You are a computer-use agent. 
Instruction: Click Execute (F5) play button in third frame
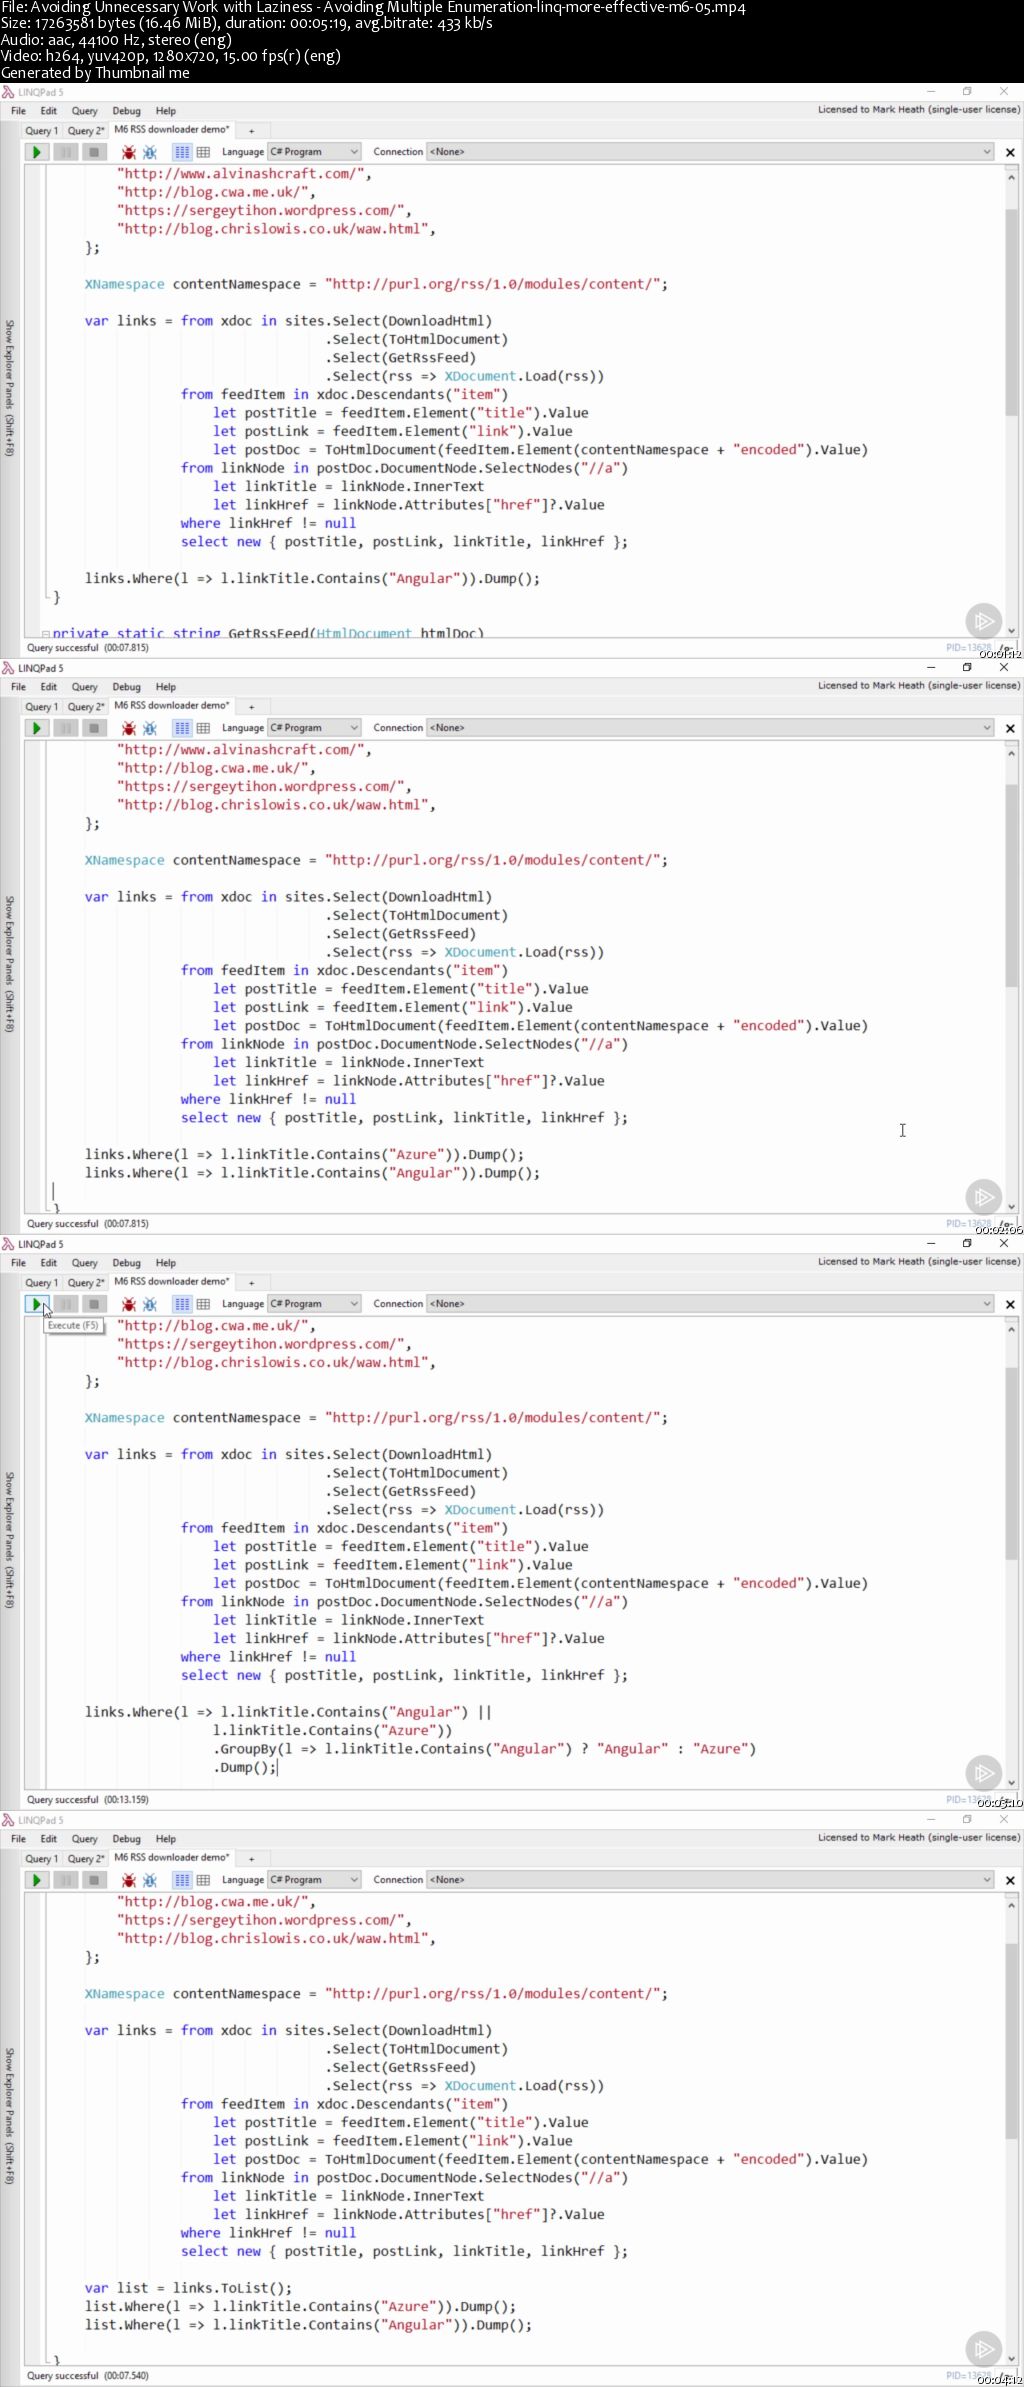coord(36,1304)
